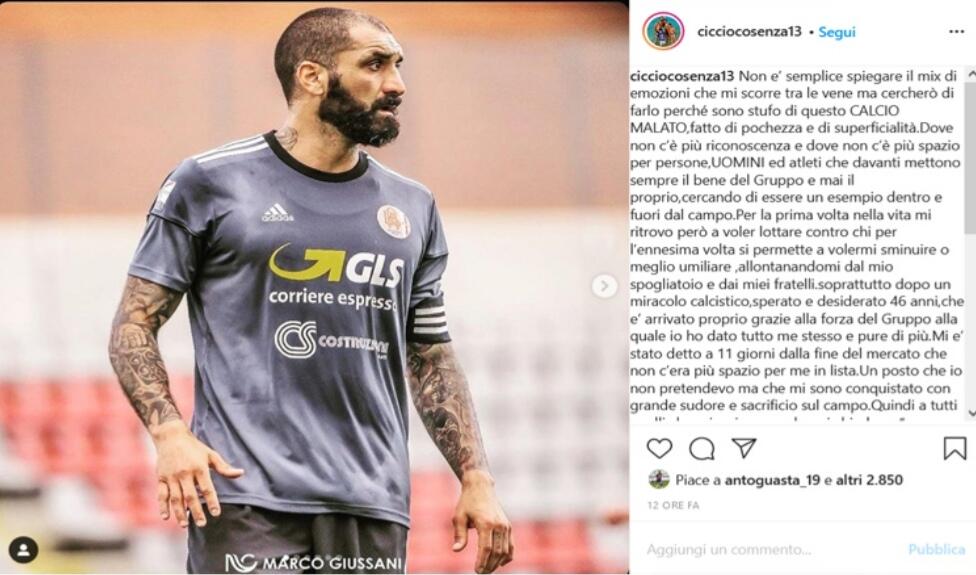The image size is (976, 575).
Task: View list of altri 2.850 likes
Action: click(x=869, y=480)
